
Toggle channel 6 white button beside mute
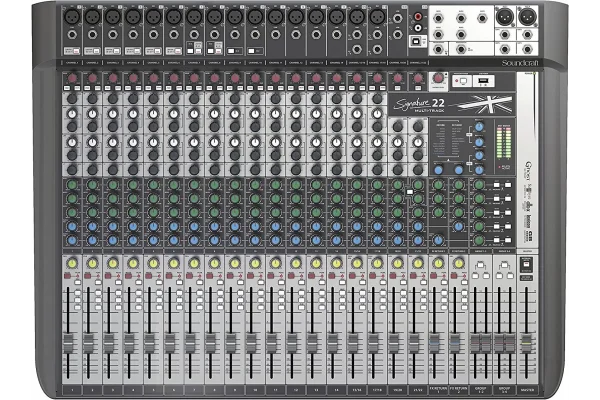pyautogui.click(x=179, y=282)
